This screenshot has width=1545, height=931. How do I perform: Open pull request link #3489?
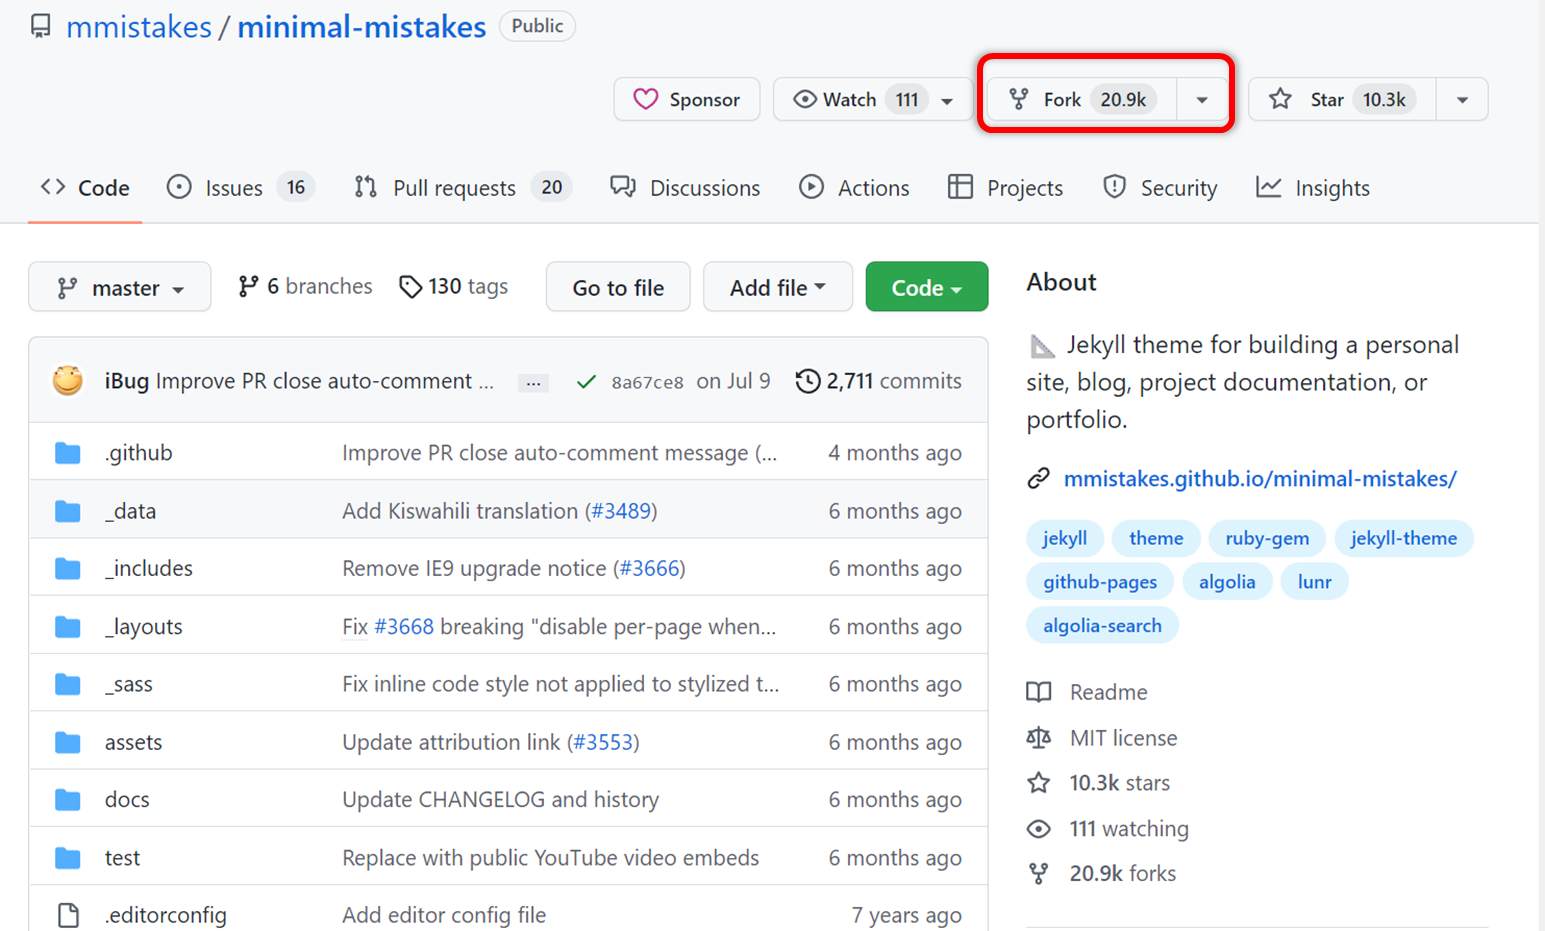[621, 511]
